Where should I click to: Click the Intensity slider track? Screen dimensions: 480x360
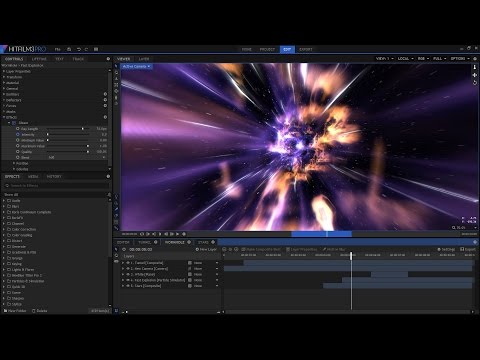point(68,134)
